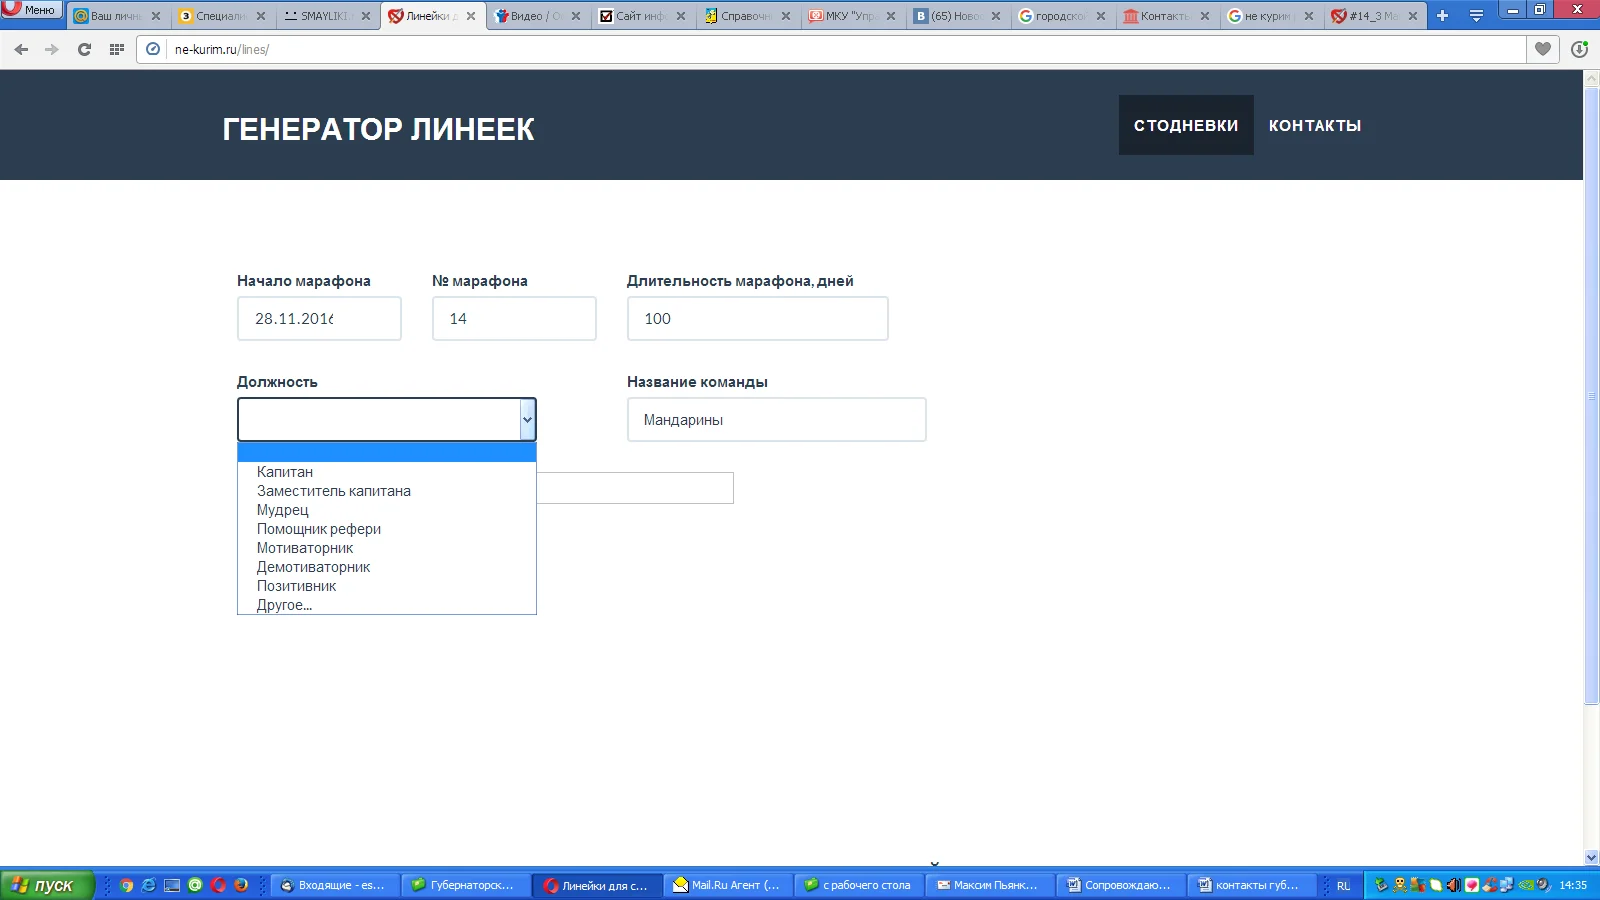Select 'Позитивник' from the list

[x=387, y=586]
